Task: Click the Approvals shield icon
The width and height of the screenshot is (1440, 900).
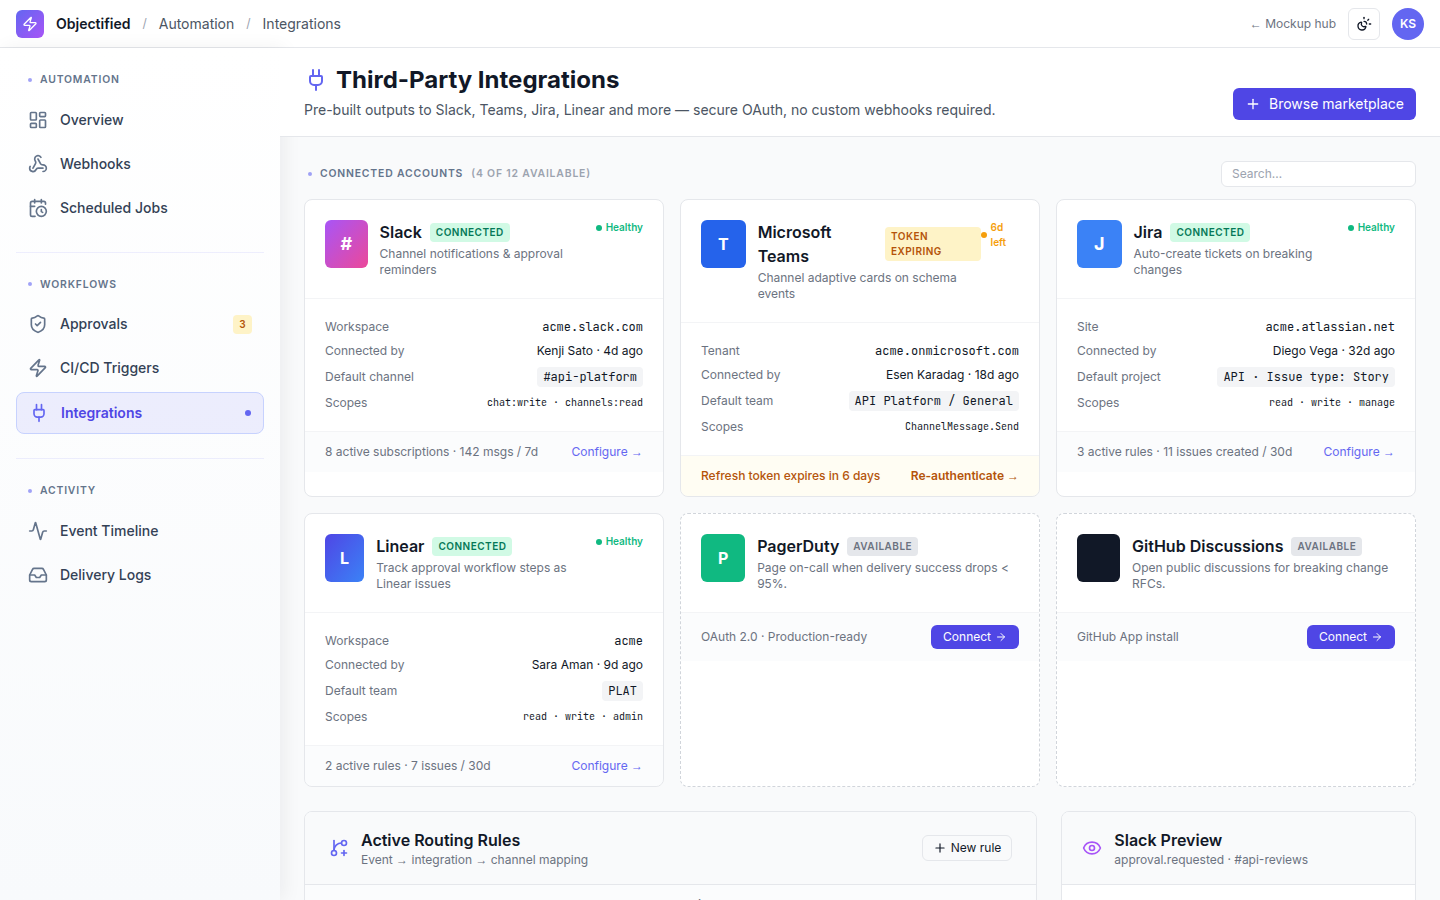Action: click(38, 324)
